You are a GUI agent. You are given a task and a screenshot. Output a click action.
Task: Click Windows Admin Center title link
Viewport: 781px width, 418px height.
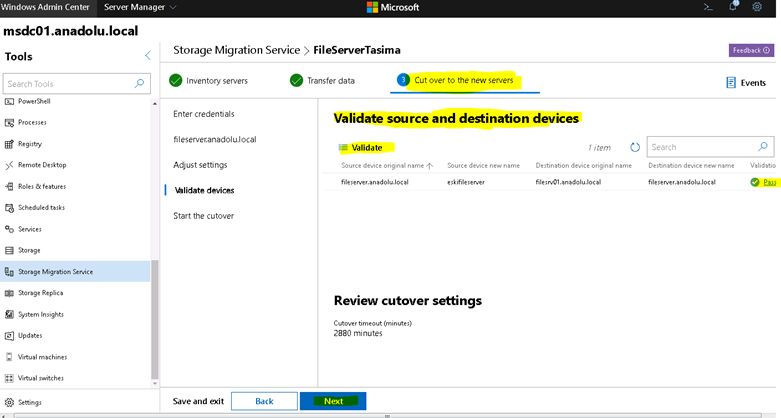pyautogui.click(x=45, y=7)
